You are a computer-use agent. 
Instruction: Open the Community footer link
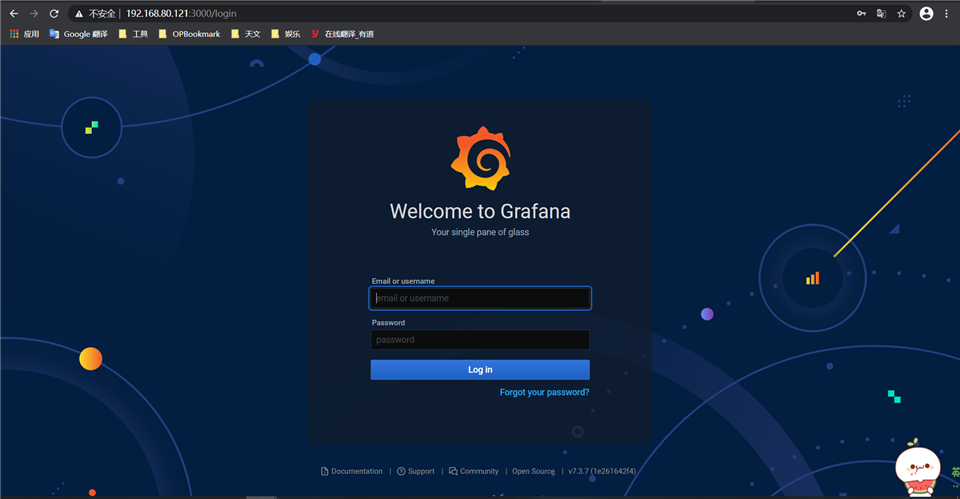click(x=474, y=471)
